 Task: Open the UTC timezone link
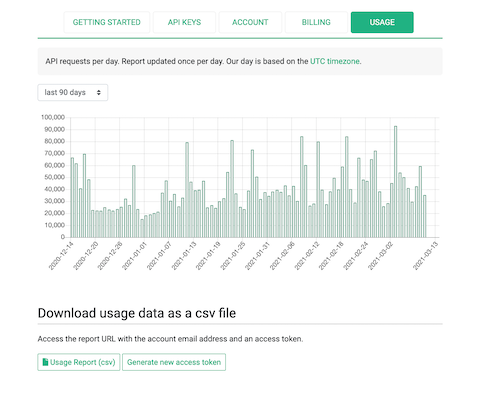pos(335,61)
